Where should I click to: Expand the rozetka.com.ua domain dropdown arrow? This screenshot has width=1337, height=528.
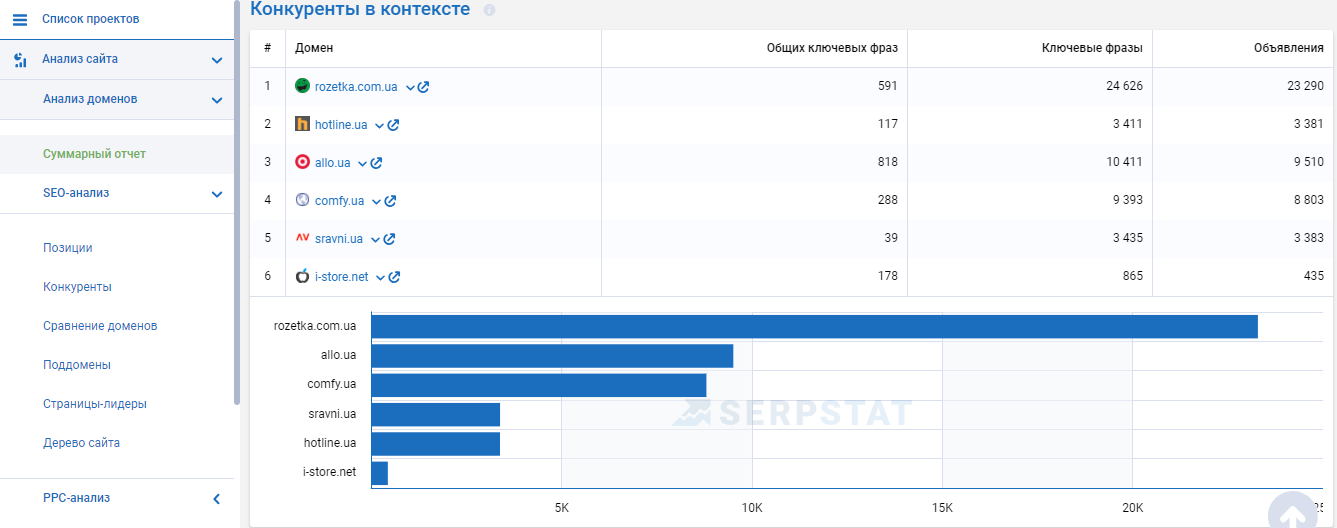pyautogui.click(x=410, y=88)
